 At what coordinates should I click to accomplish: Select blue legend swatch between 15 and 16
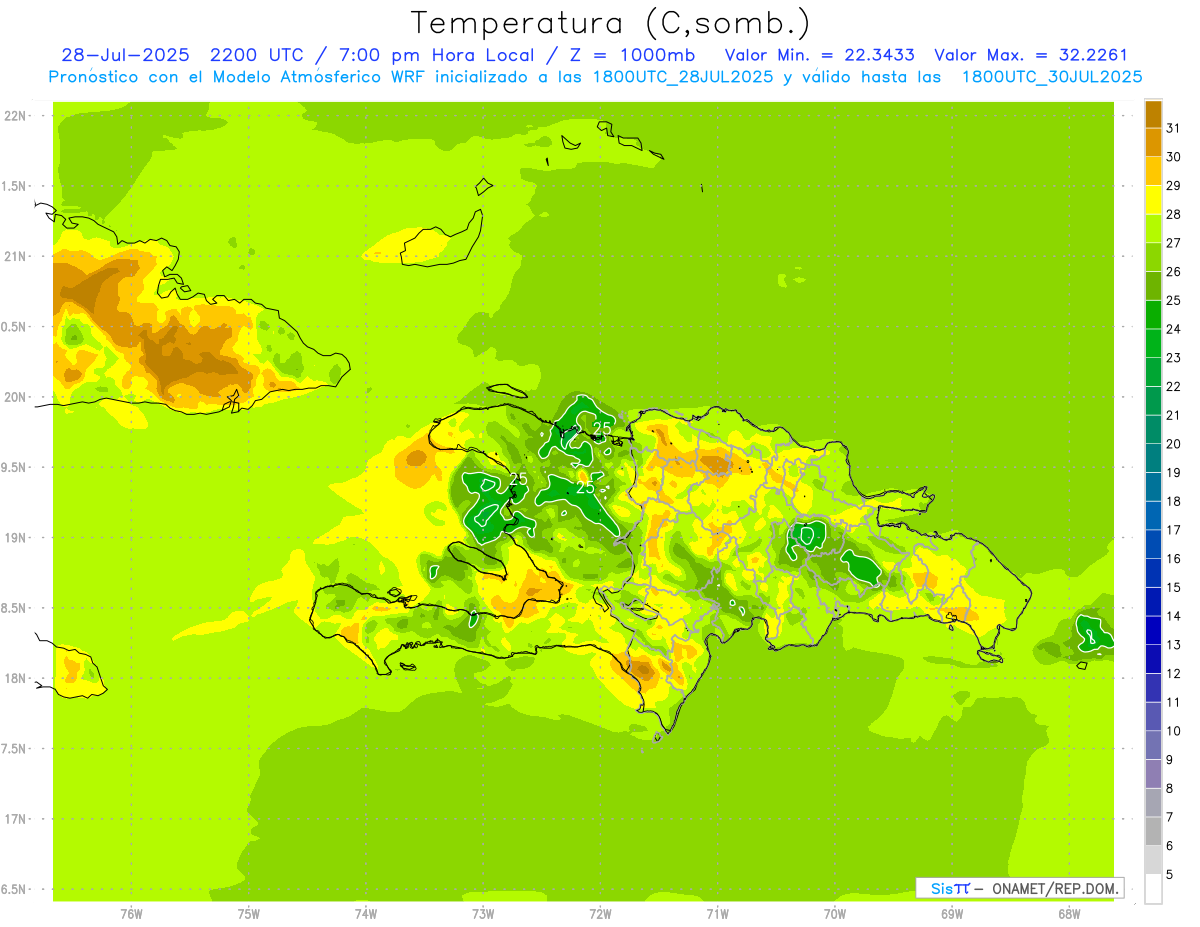(x=1153, y=573)
